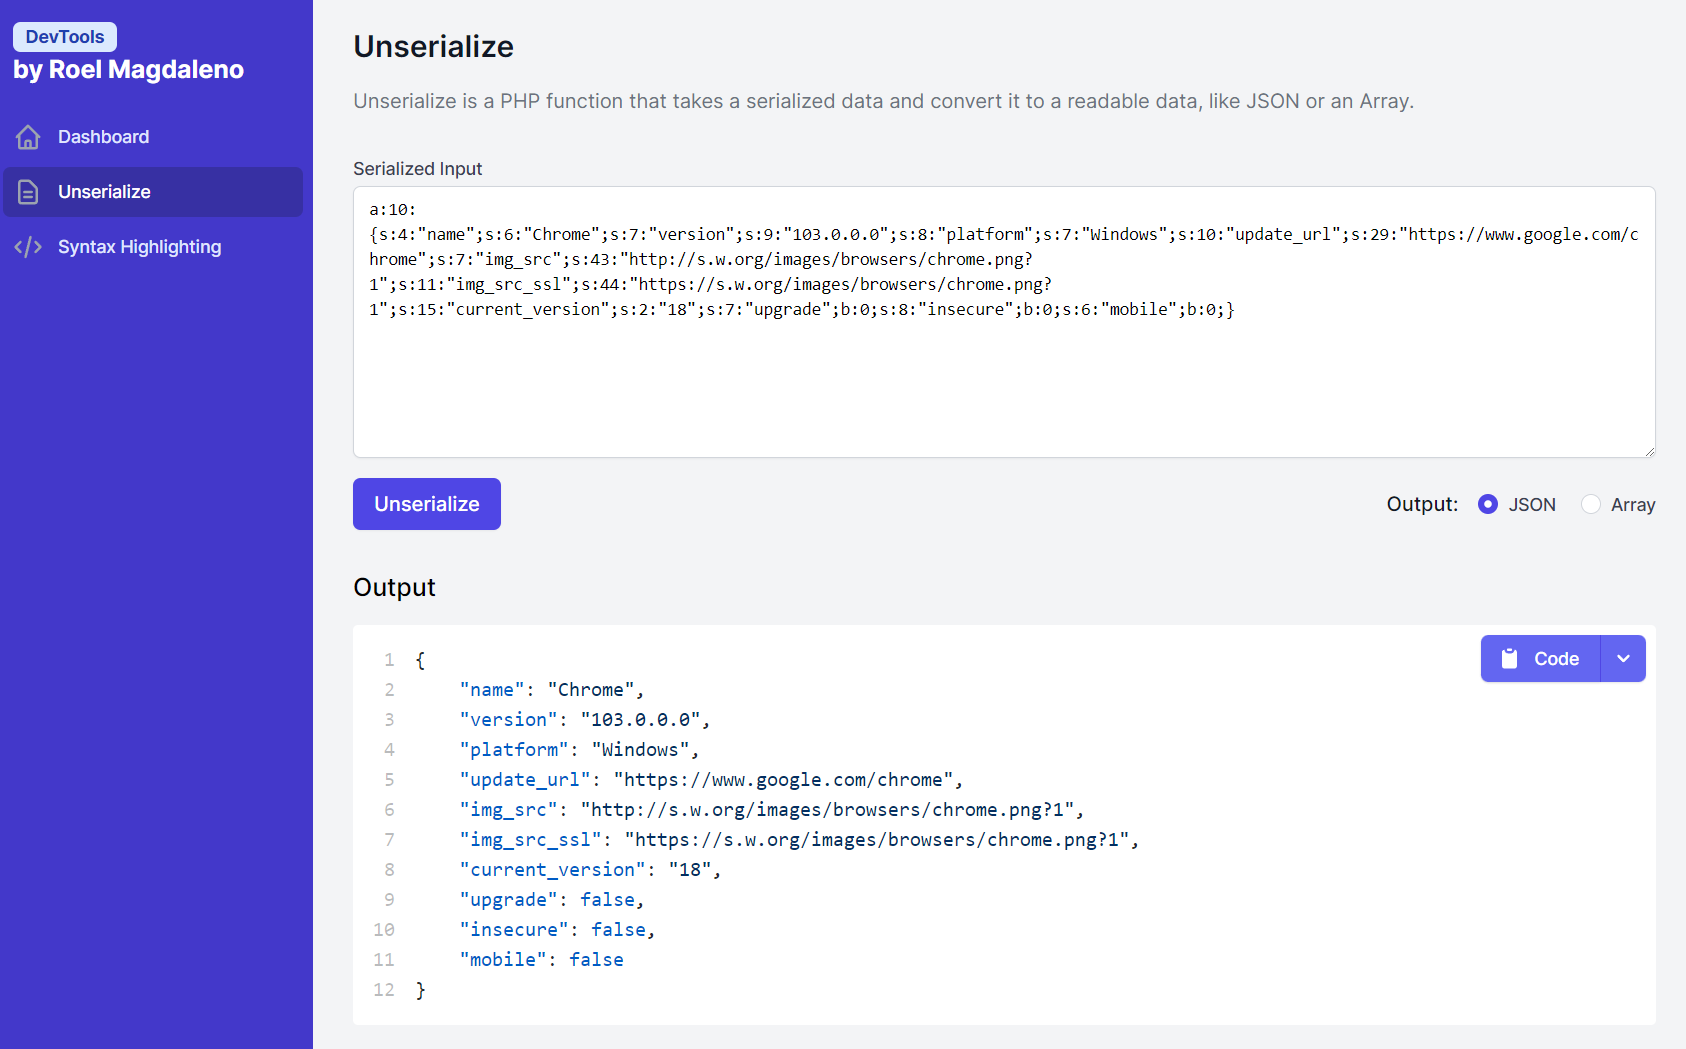Viewport: 1686px width, 1049px height.
Task: Click the Unserialize page heading
Action: pyautogui.click(x=433, y=47)
